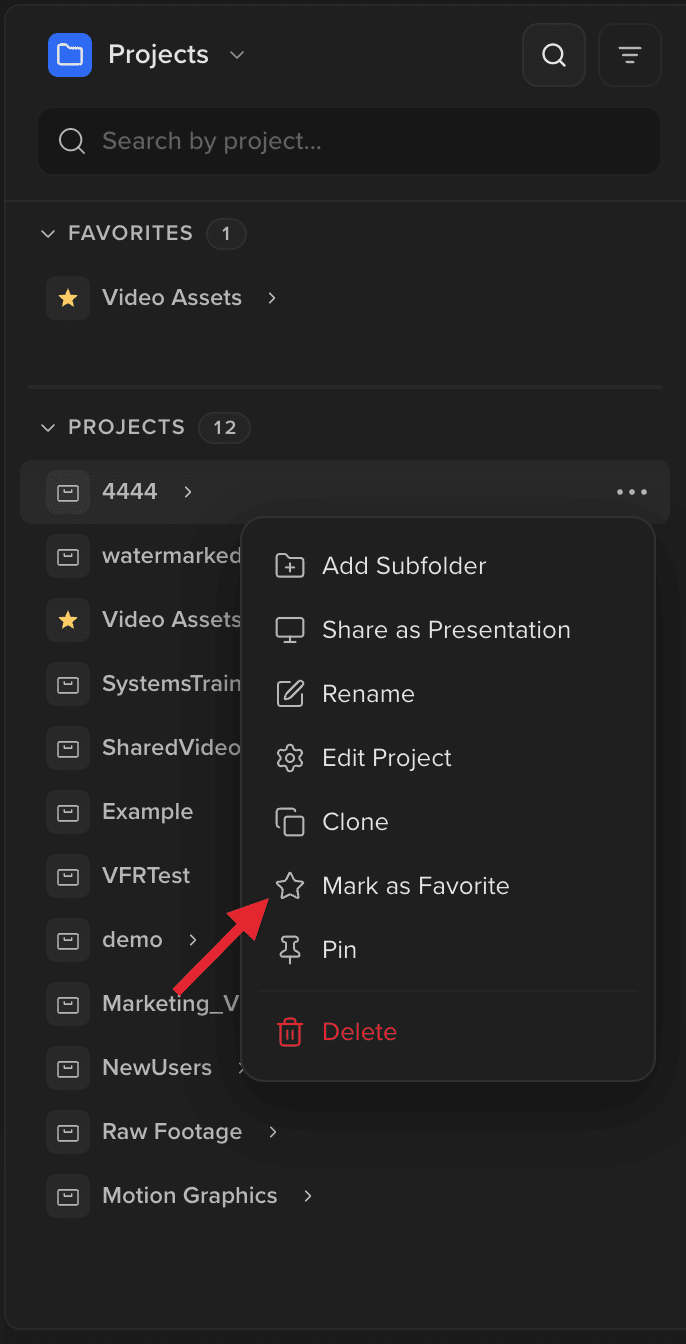Open search with the magnifier button
The height and width of the screenshot is (1344, 686).
click(x=554, y=55)
